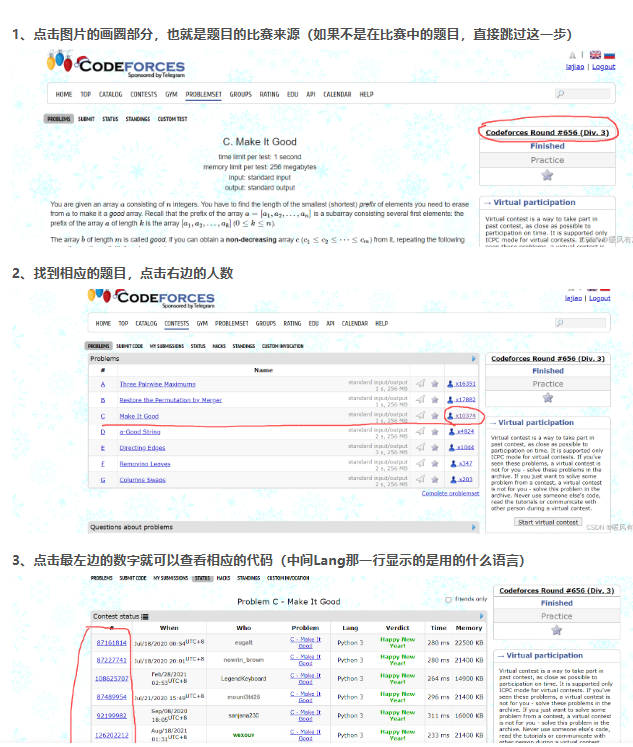Viewport: 633px width, 747px height.
Task: Open the Complete problemset link
Action: coord(450,493)
